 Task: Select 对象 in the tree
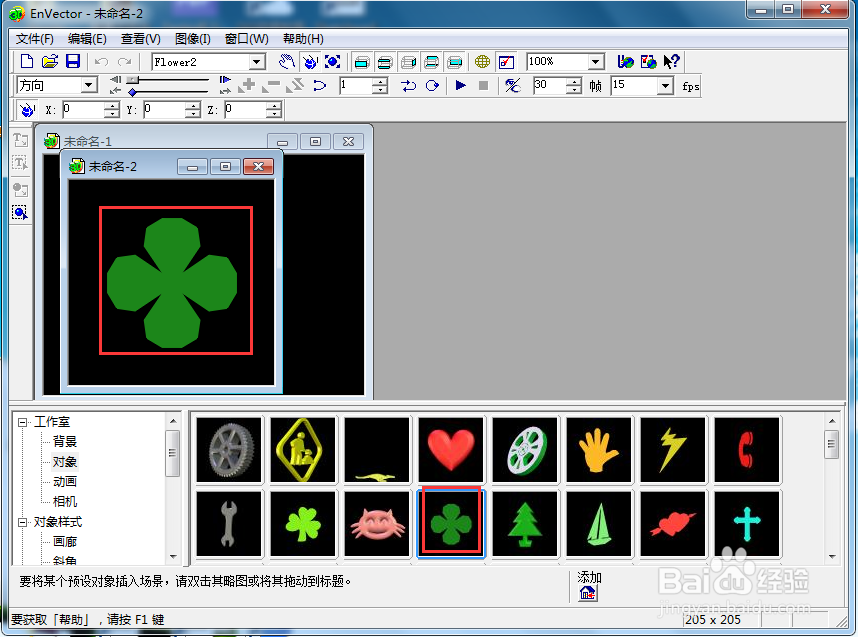[x=65, y=462]
